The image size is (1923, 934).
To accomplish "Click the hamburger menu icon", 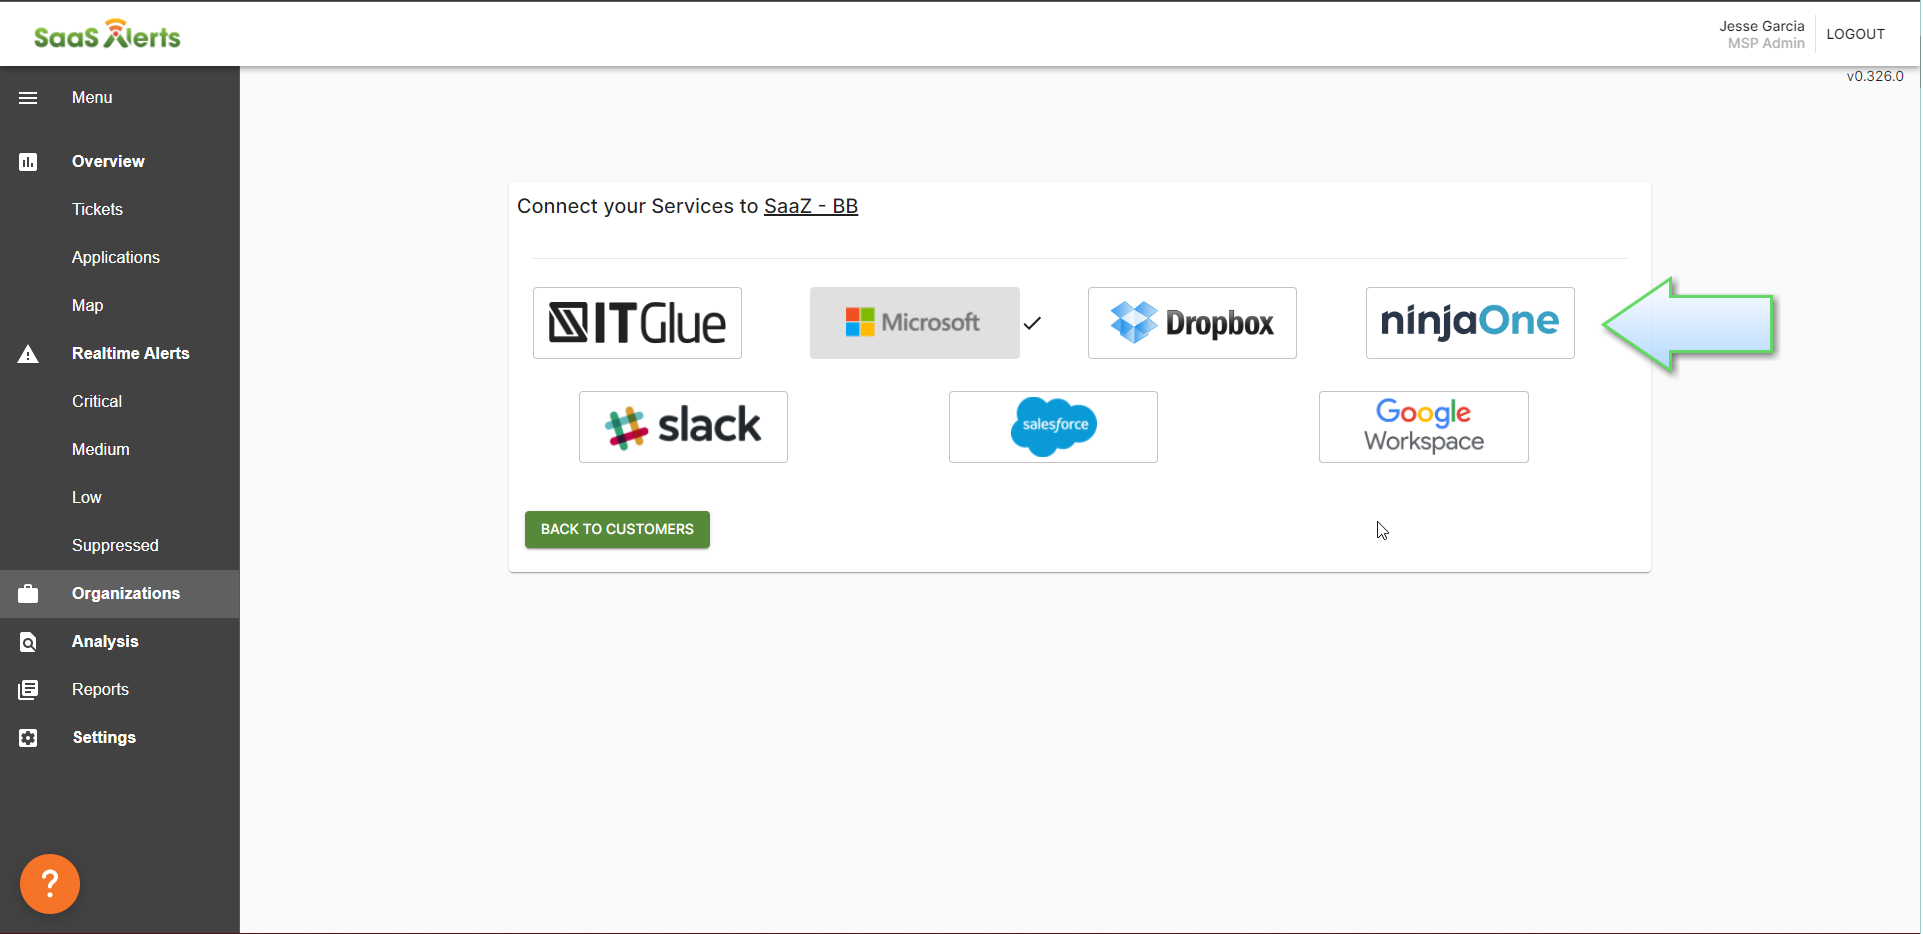I will [28, 98].
